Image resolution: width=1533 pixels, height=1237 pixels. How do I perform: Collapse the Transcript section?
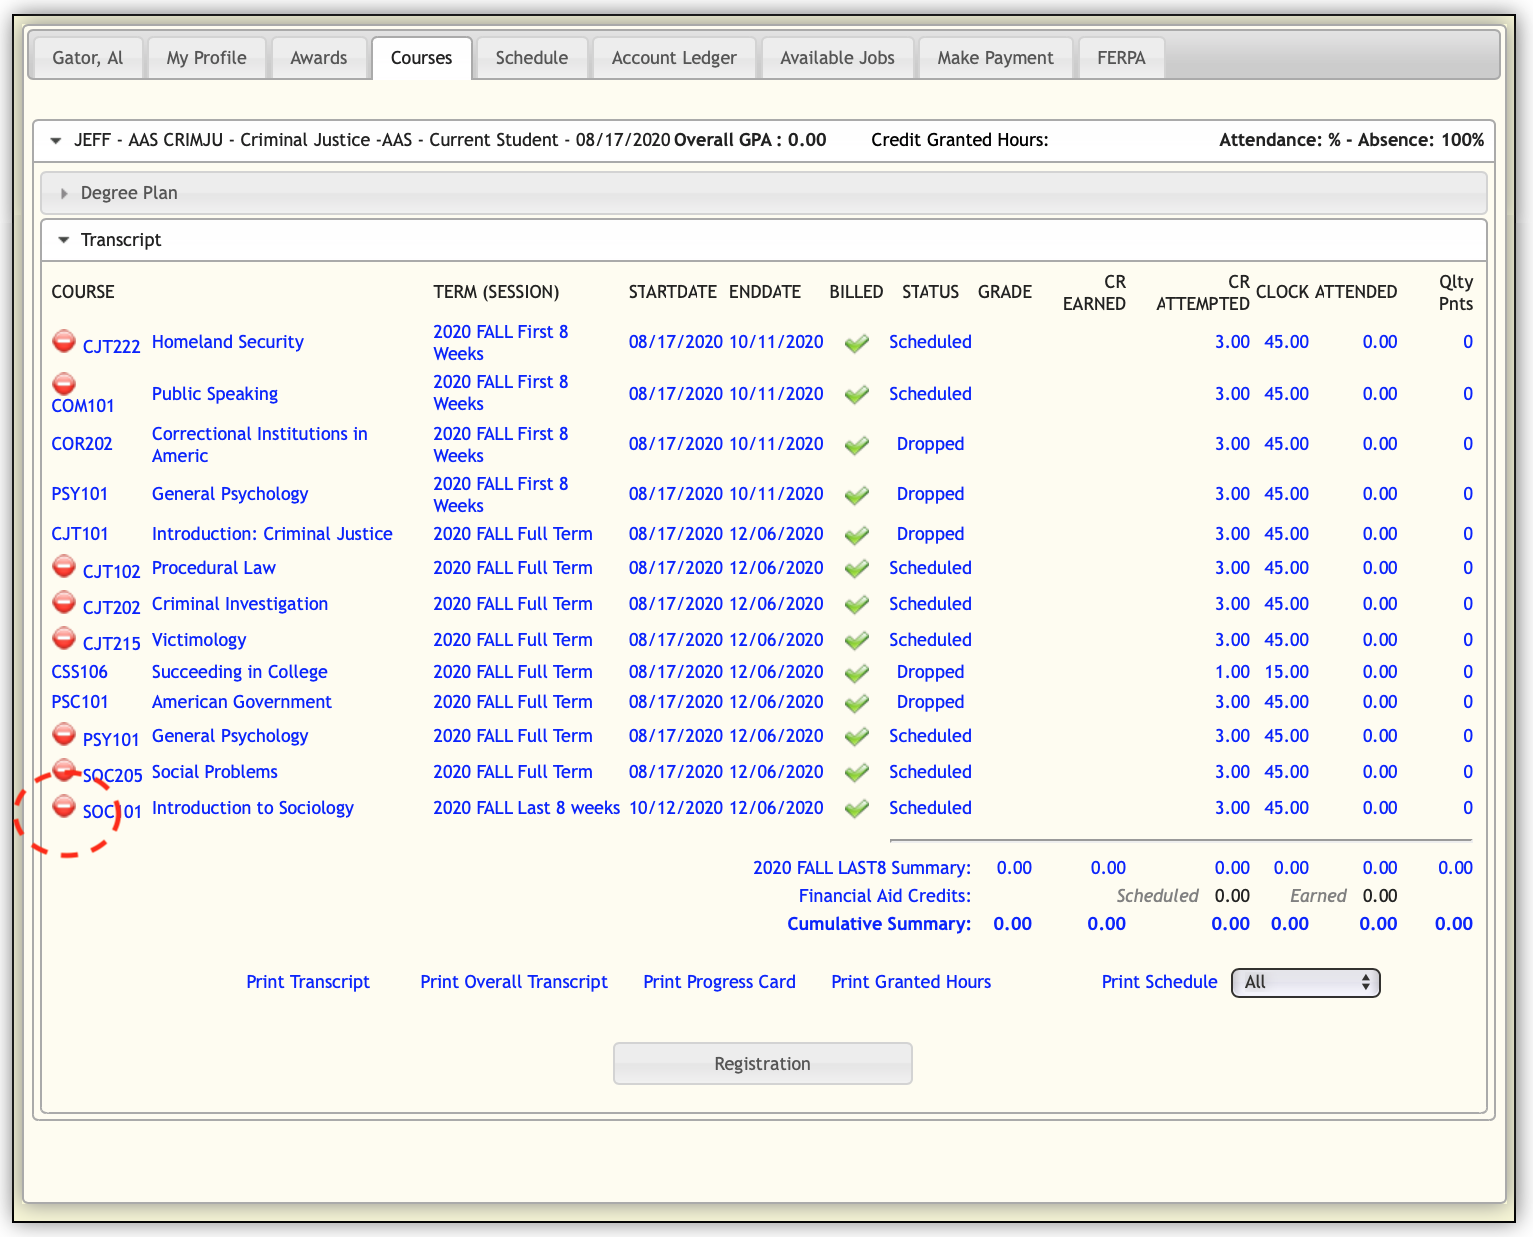(x=120, y=240)
